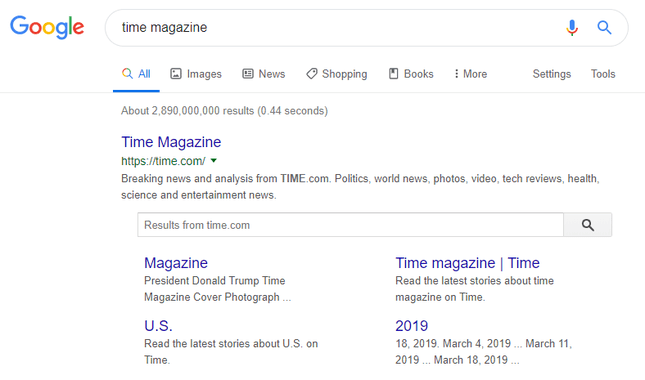Switch to the News tab

tap(264, 74)
